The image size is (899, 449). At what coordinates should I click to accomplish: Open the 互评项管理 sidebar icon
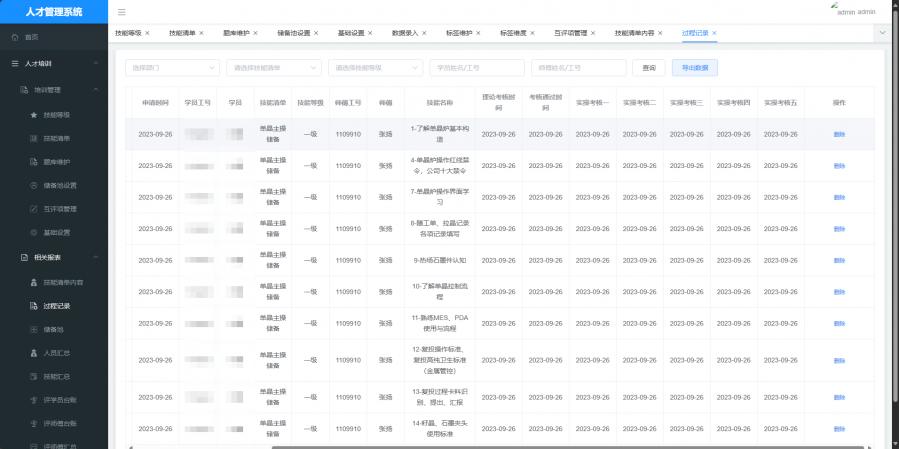click(x=33, y=209)
